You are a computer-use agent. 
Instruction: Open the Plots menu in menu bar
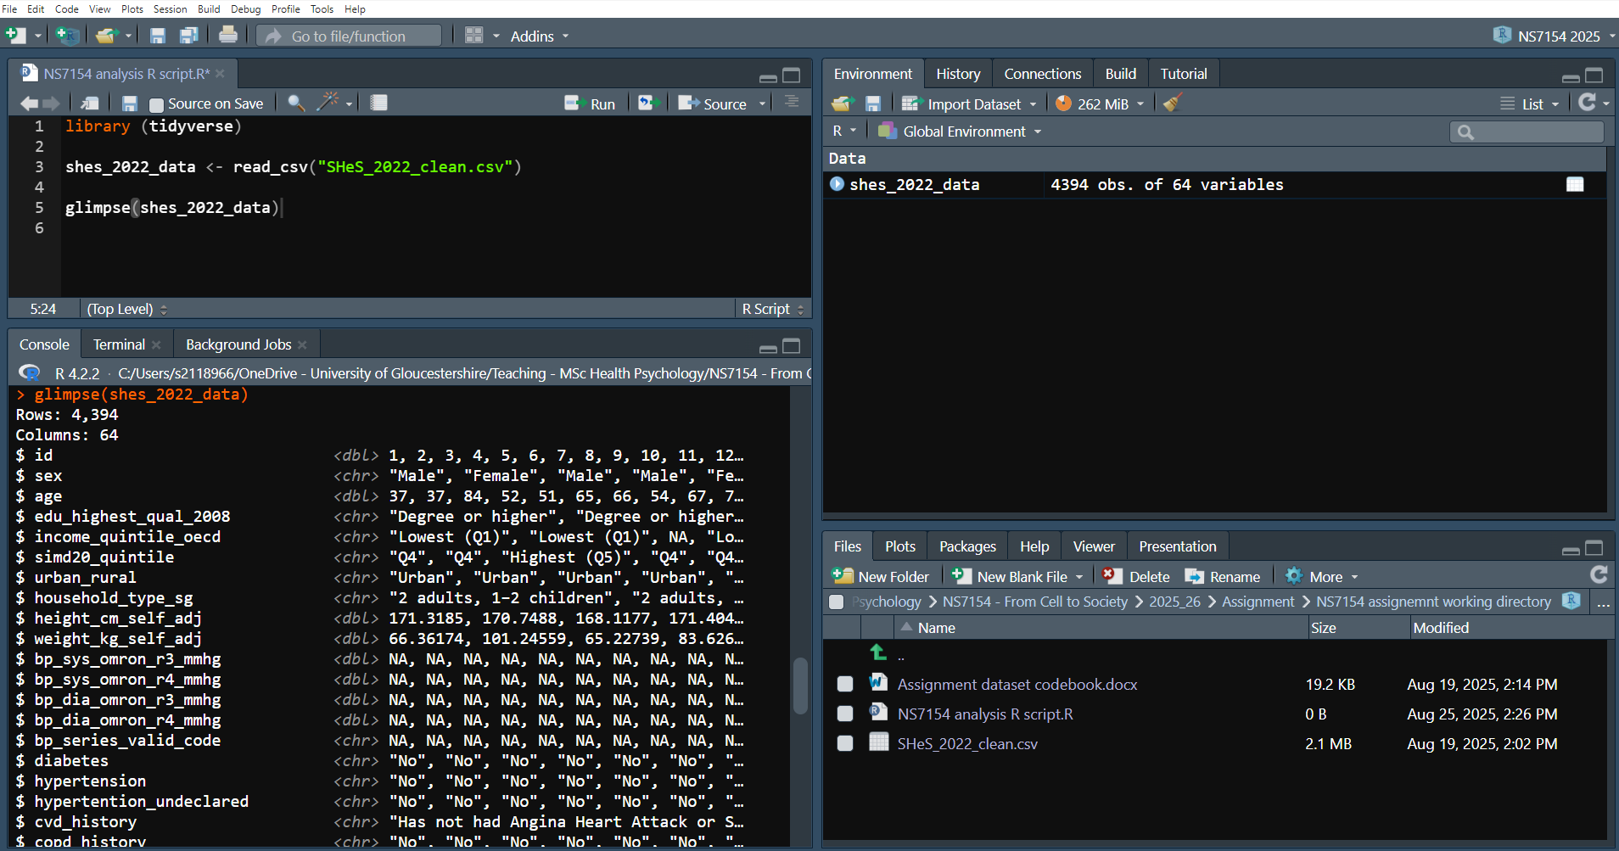[x=132, y=9]
